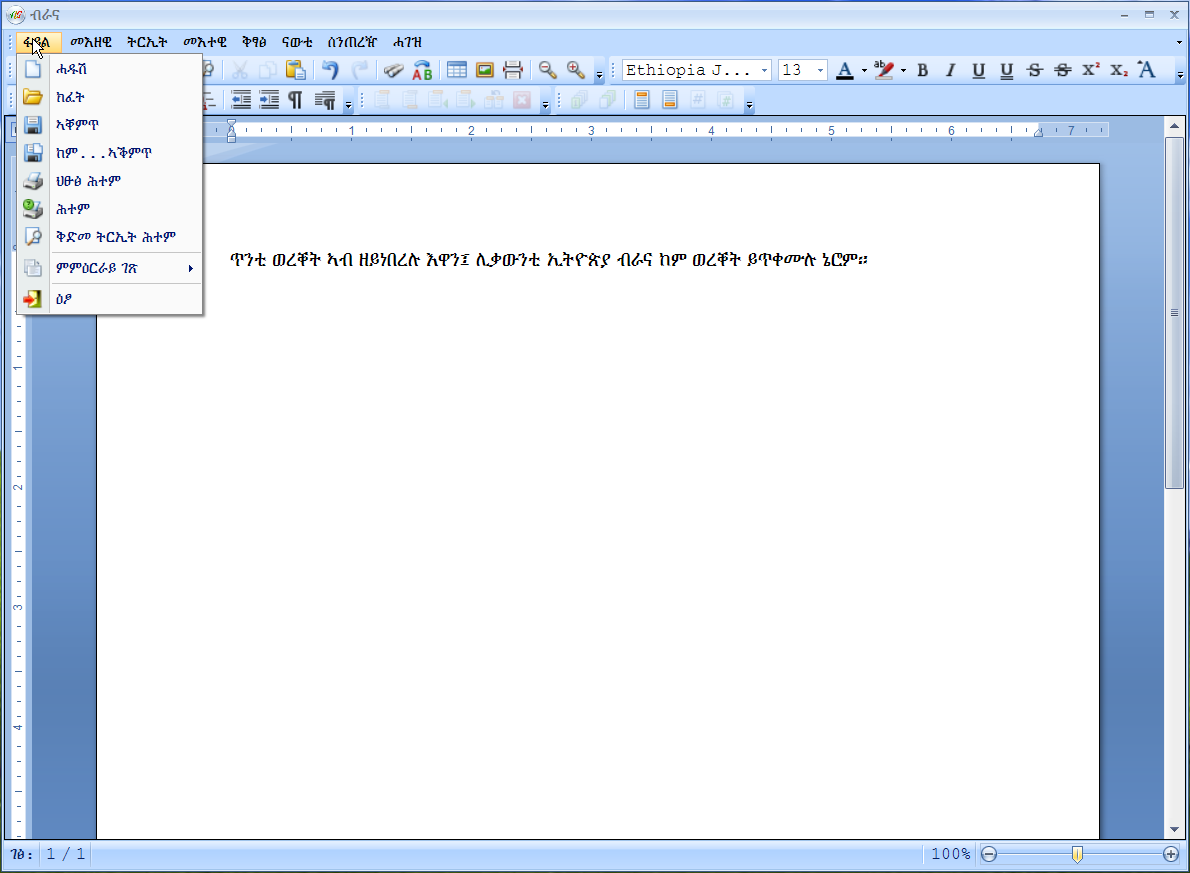
Task: Click the first-line indent marker on ruler
Action: tap(231, 124)
